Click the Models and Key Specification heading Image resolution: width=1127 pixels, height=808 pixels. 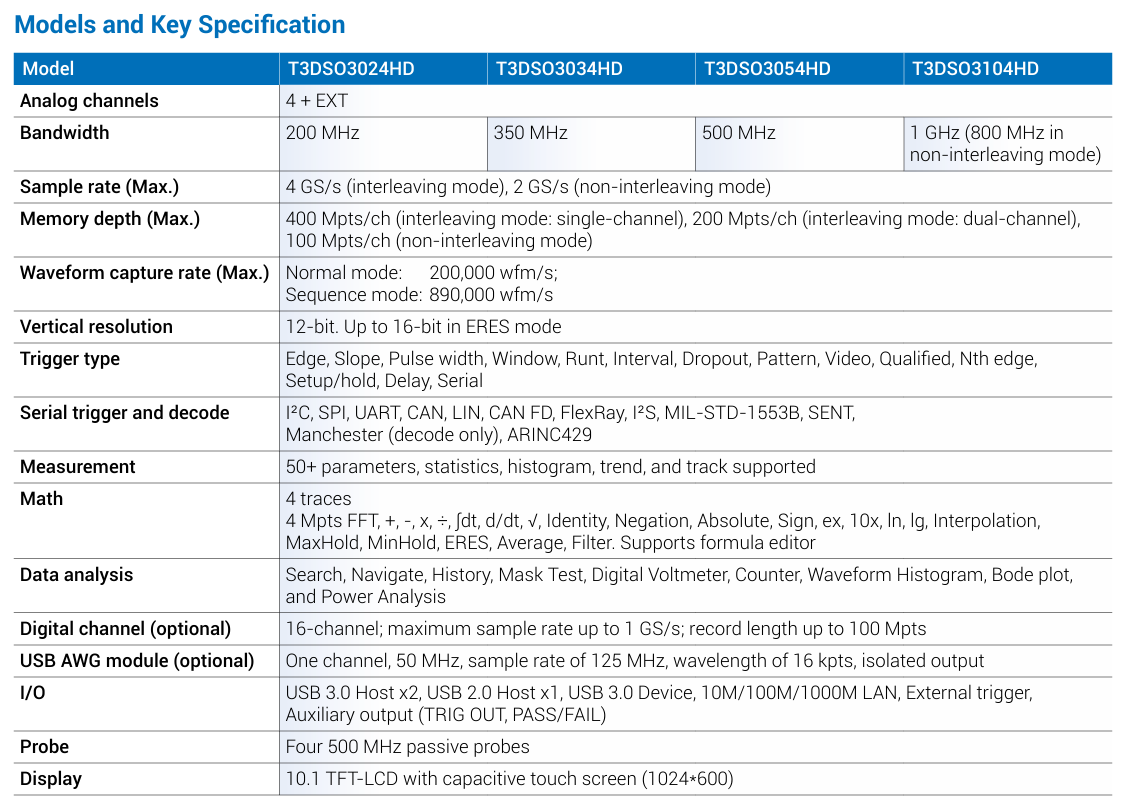pos(180,25)
